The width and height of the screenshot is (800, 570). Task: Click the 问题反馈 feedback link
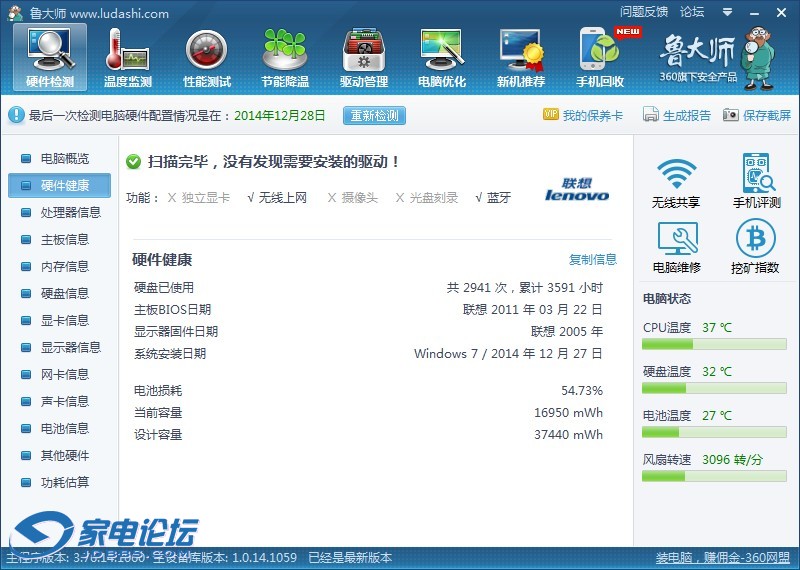(644, 12)
